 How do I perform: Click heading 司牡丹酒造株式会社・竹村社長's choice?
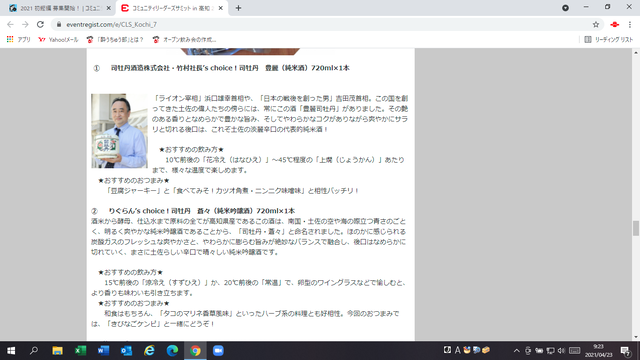230,68
